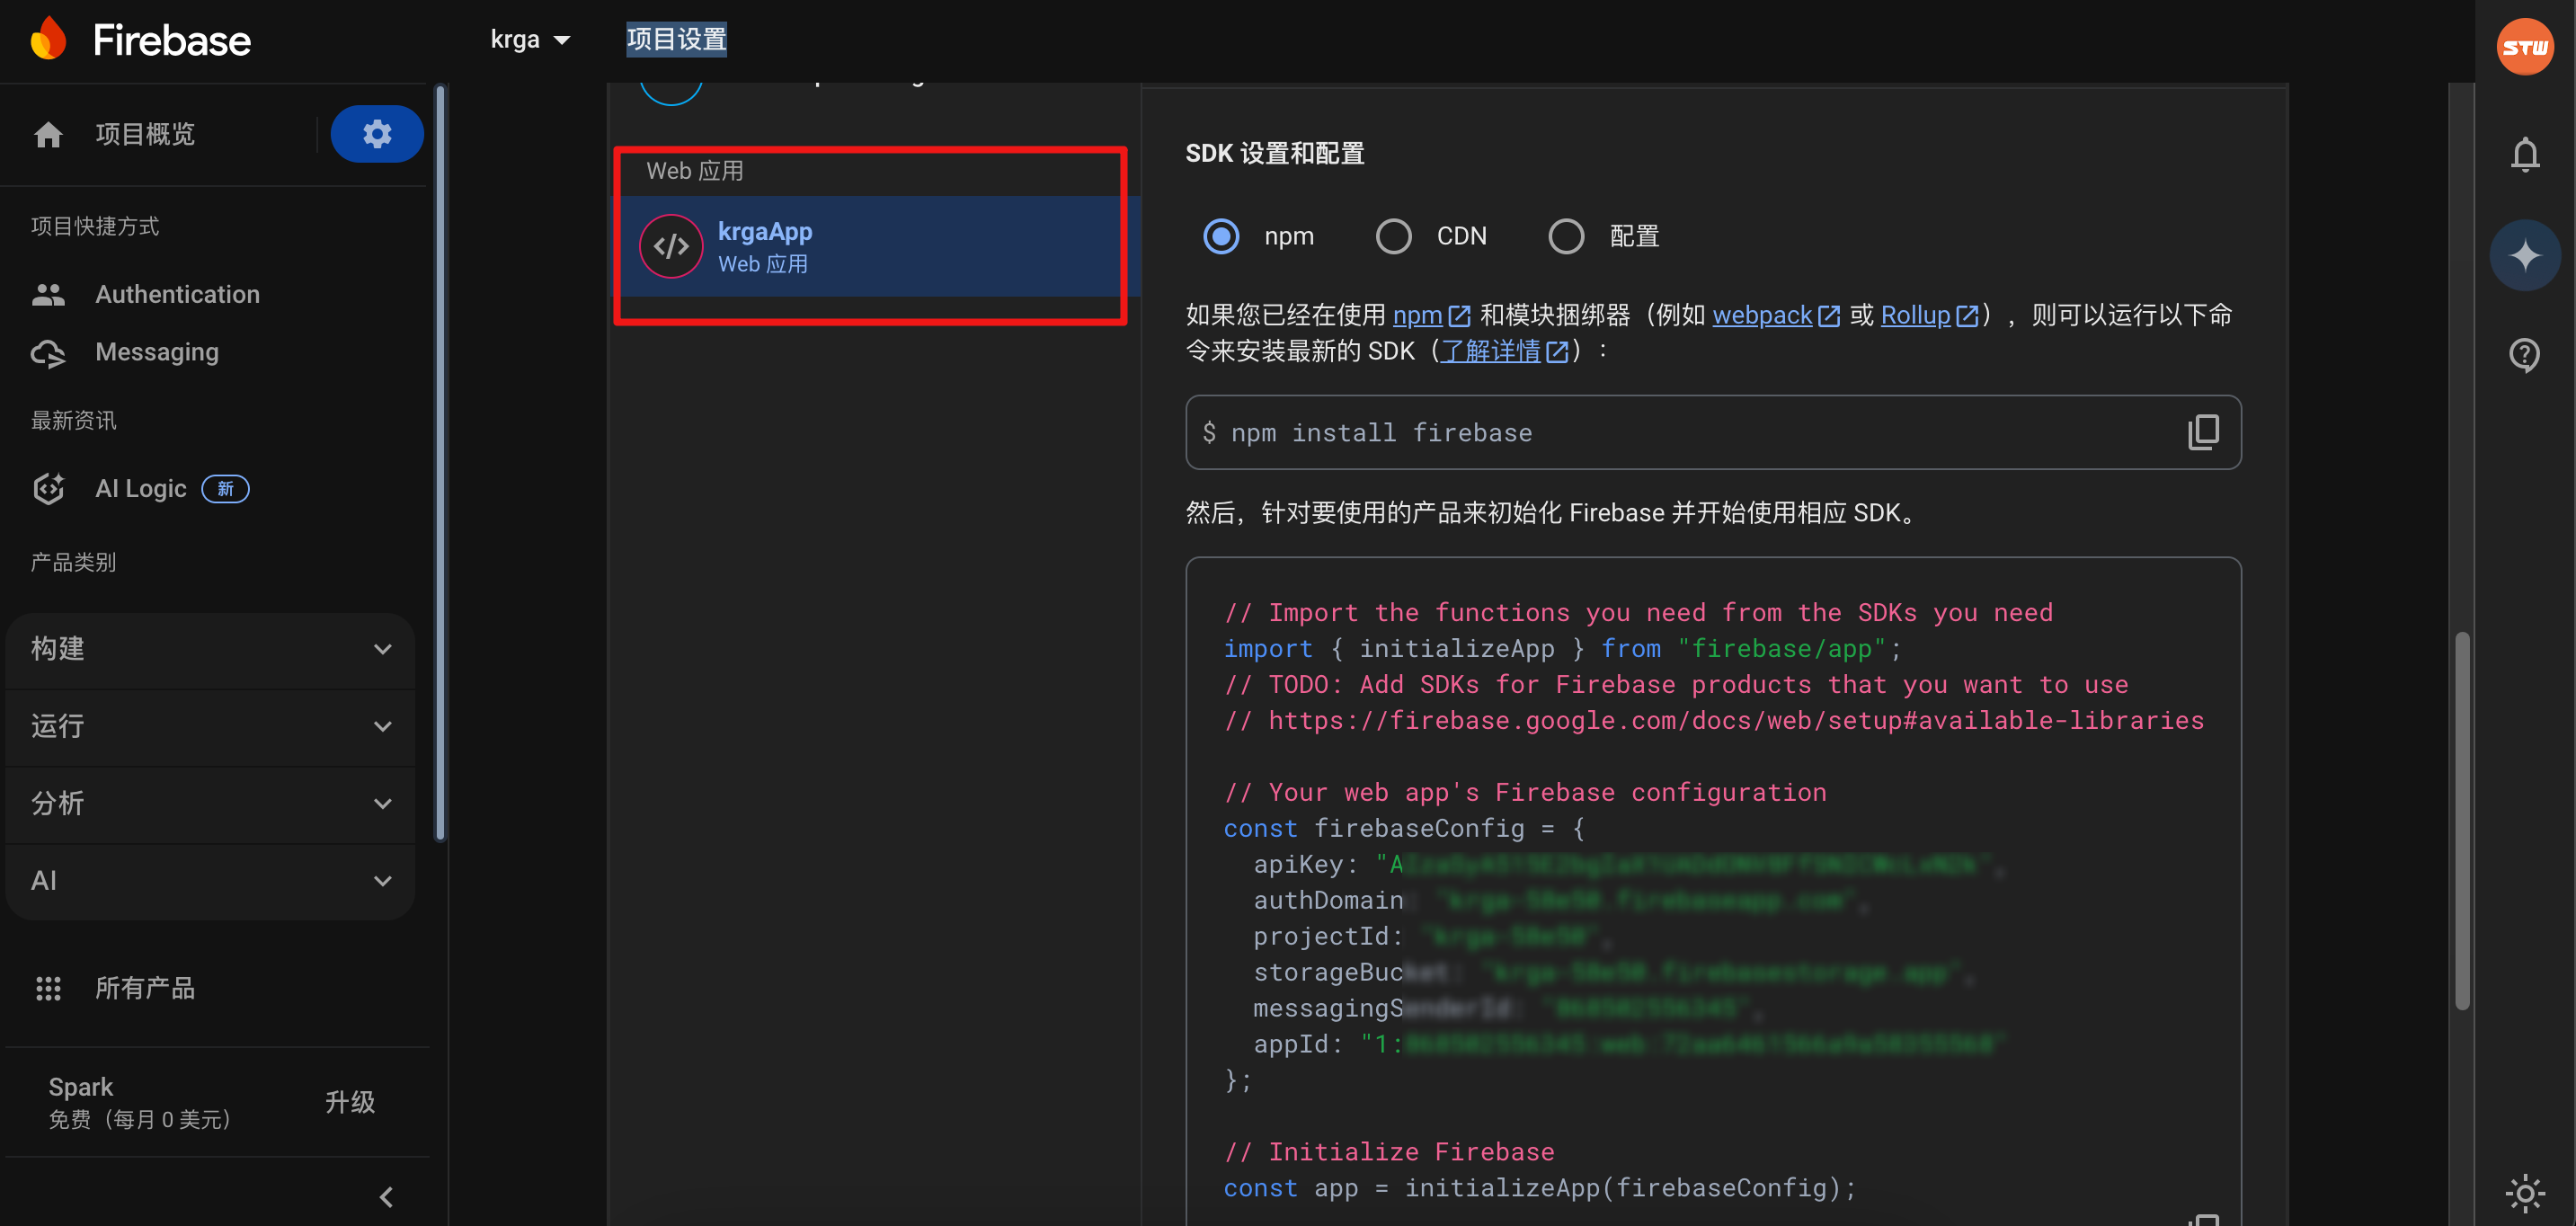Expand the 构建 category

[x=210, y=649]
